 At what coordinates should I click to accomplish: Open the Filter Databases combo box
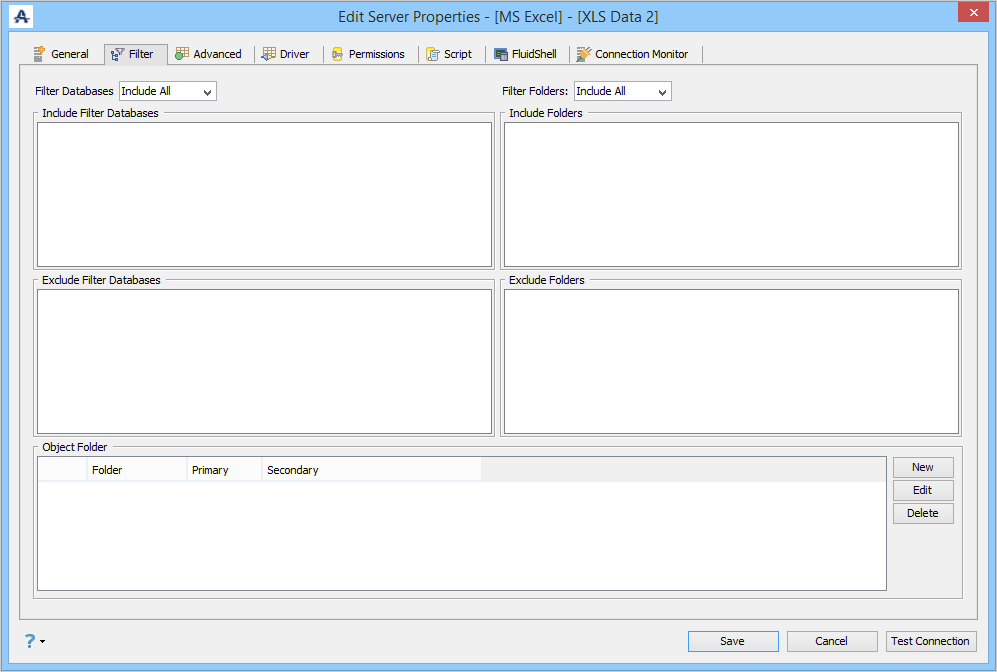tap(168, 91)
